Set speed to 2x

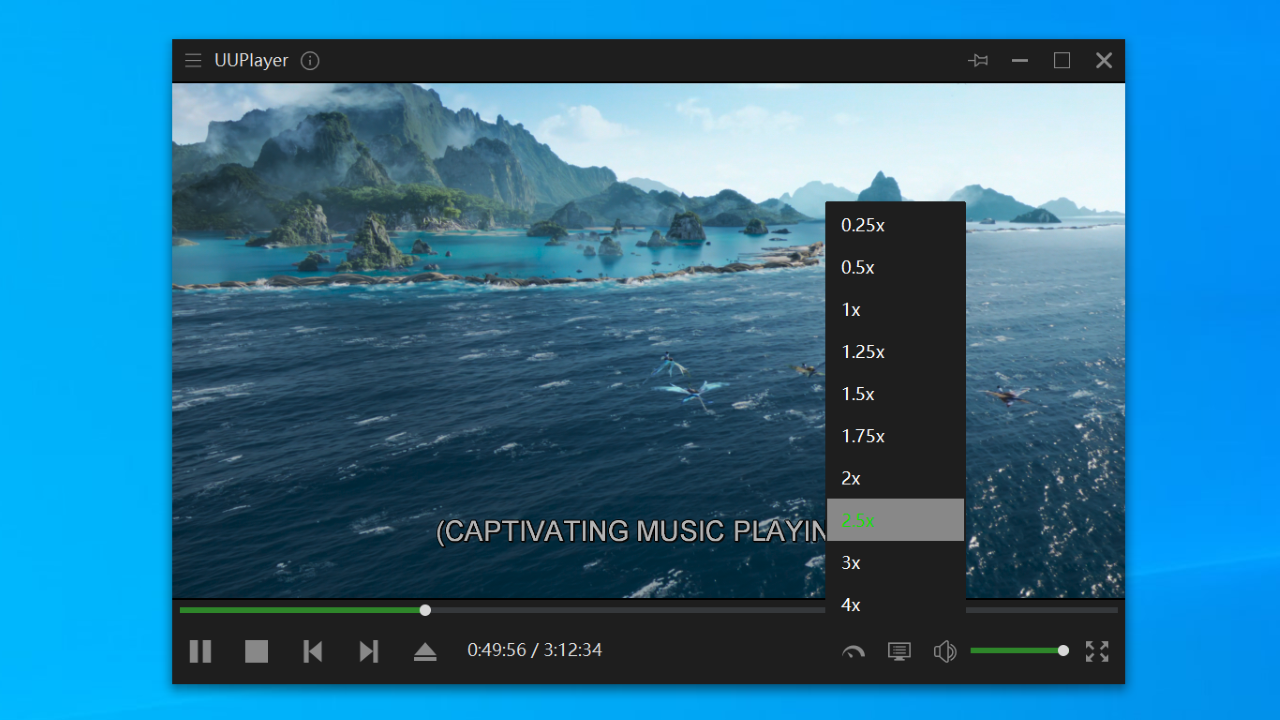[x=896, y=478]
